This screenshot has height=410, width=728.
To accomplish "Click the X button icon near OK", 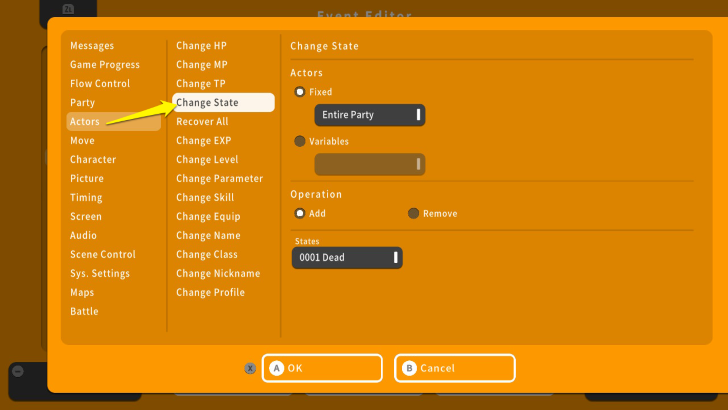I will click(x=250, y=368).
